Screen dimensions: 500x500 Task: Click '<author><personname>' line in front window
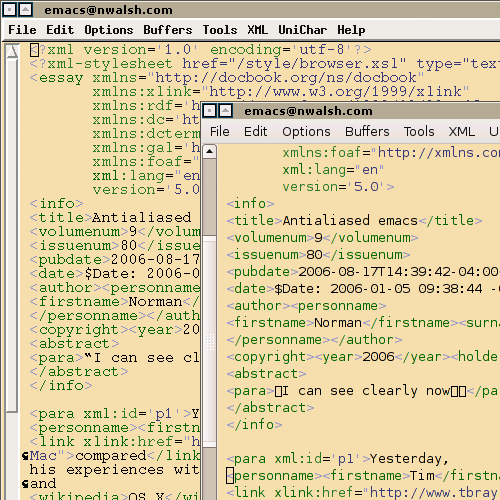306,306
